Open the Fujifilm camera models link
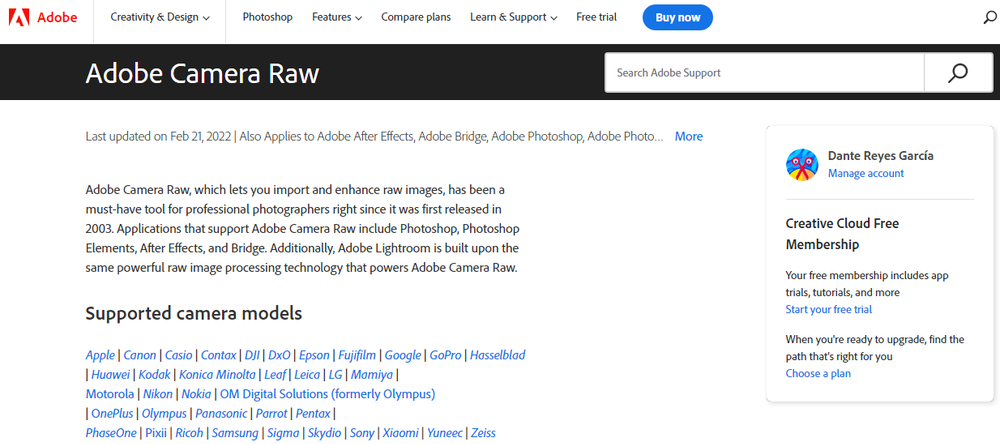 tap(357, 355)
